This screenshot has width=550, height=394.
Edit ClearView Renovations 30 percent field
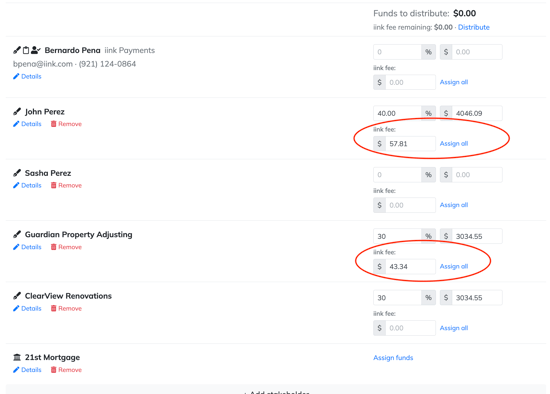[397, 298]
